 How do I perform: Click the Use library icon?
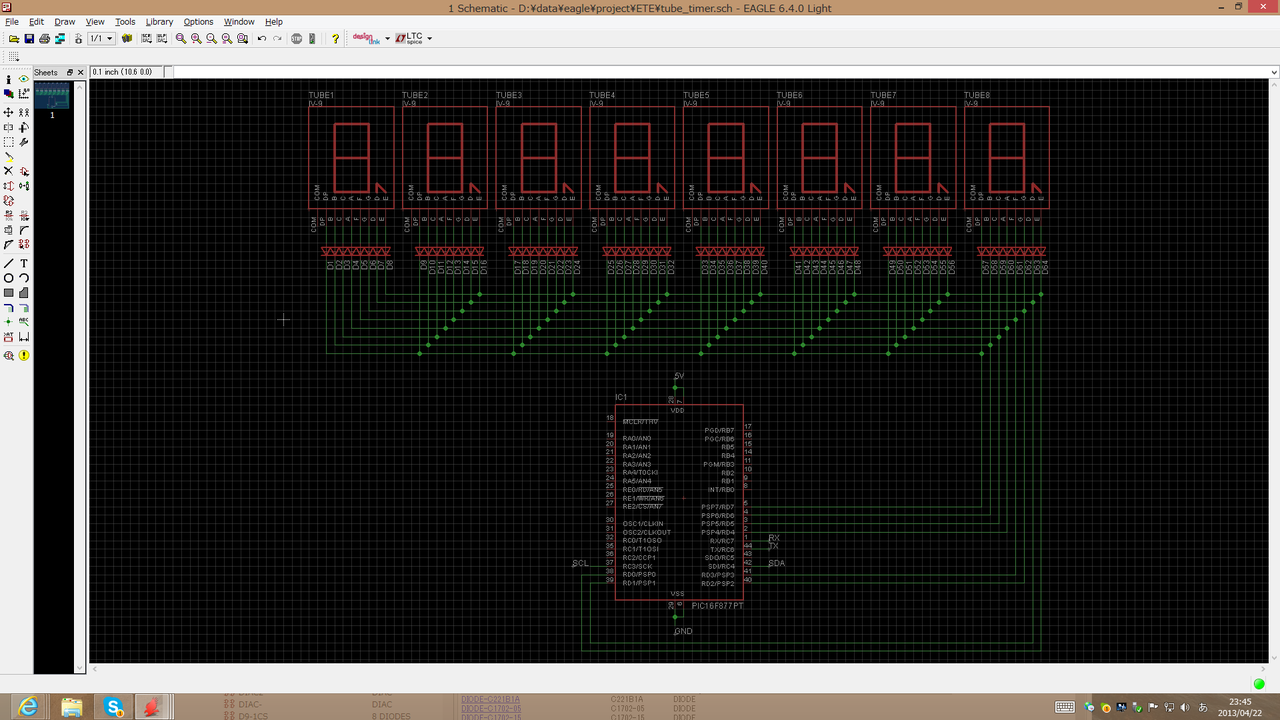click(x=127, y=39)
